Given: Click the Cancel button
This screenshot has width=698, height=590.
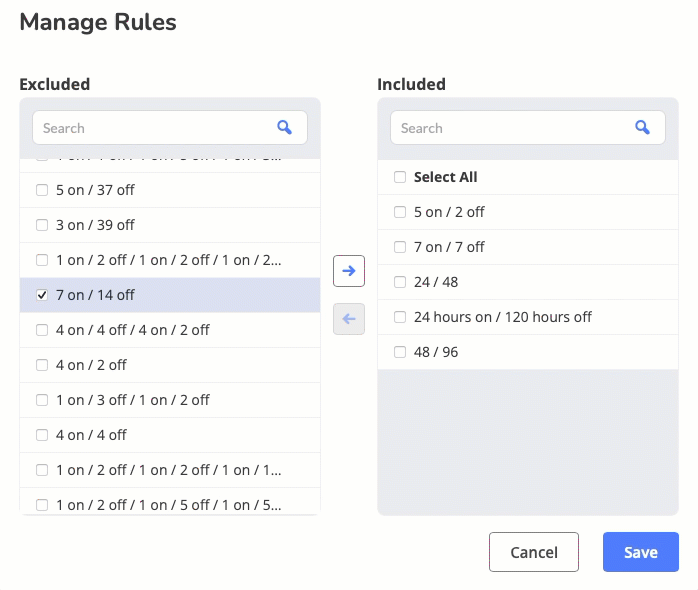Looking at the screenshot, I should tap(534, 552).
